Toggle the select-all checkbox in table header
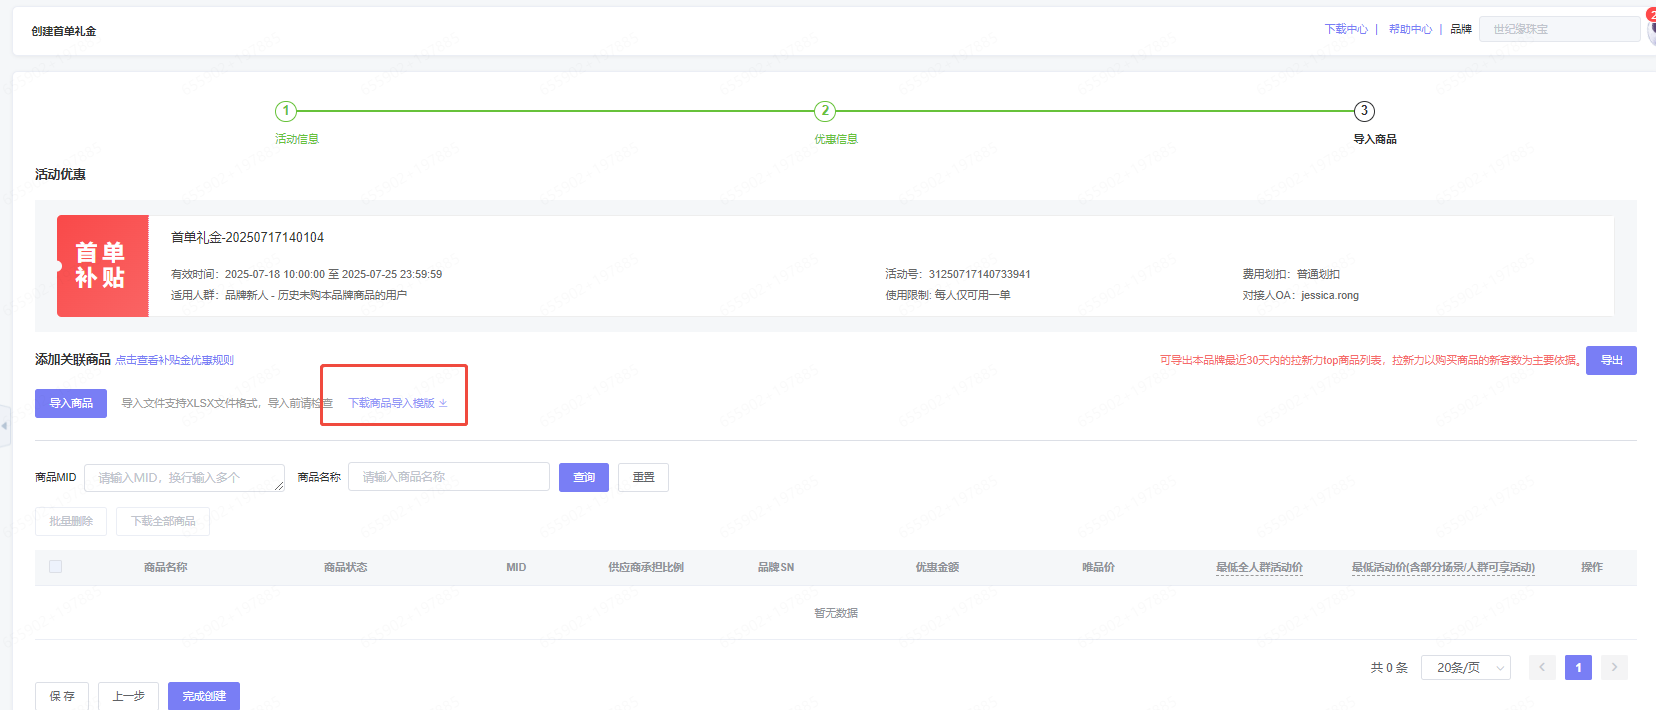 [x=56, y=567]
